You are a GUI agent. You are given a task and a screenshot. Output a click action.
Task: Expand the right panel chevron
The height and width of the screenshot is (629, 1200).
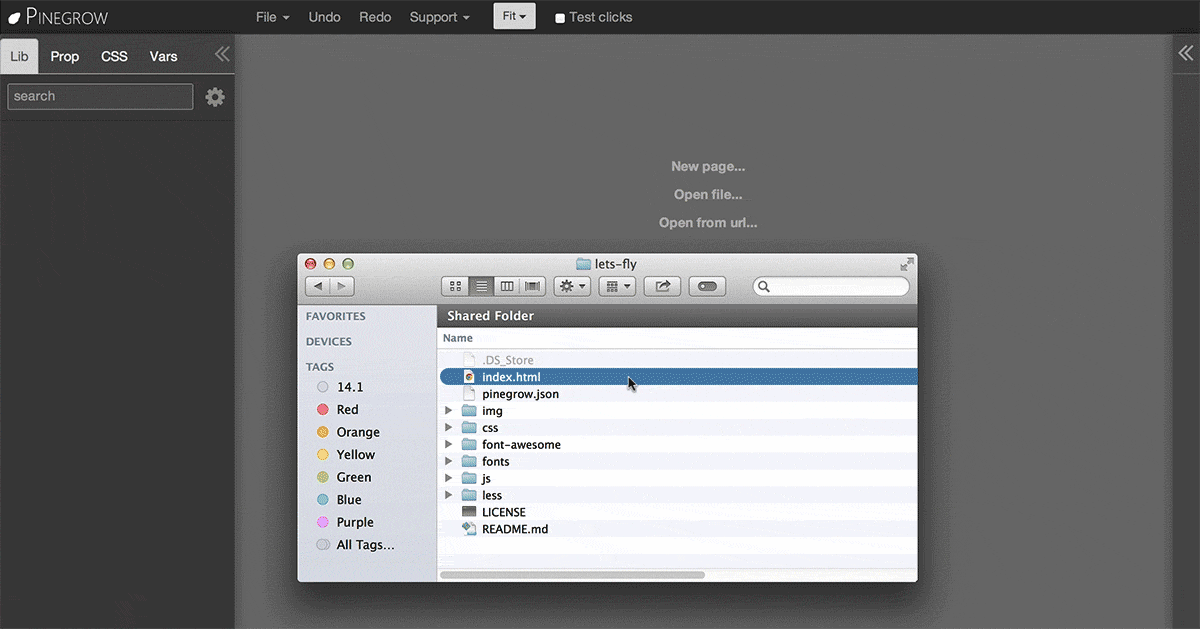1185,53
